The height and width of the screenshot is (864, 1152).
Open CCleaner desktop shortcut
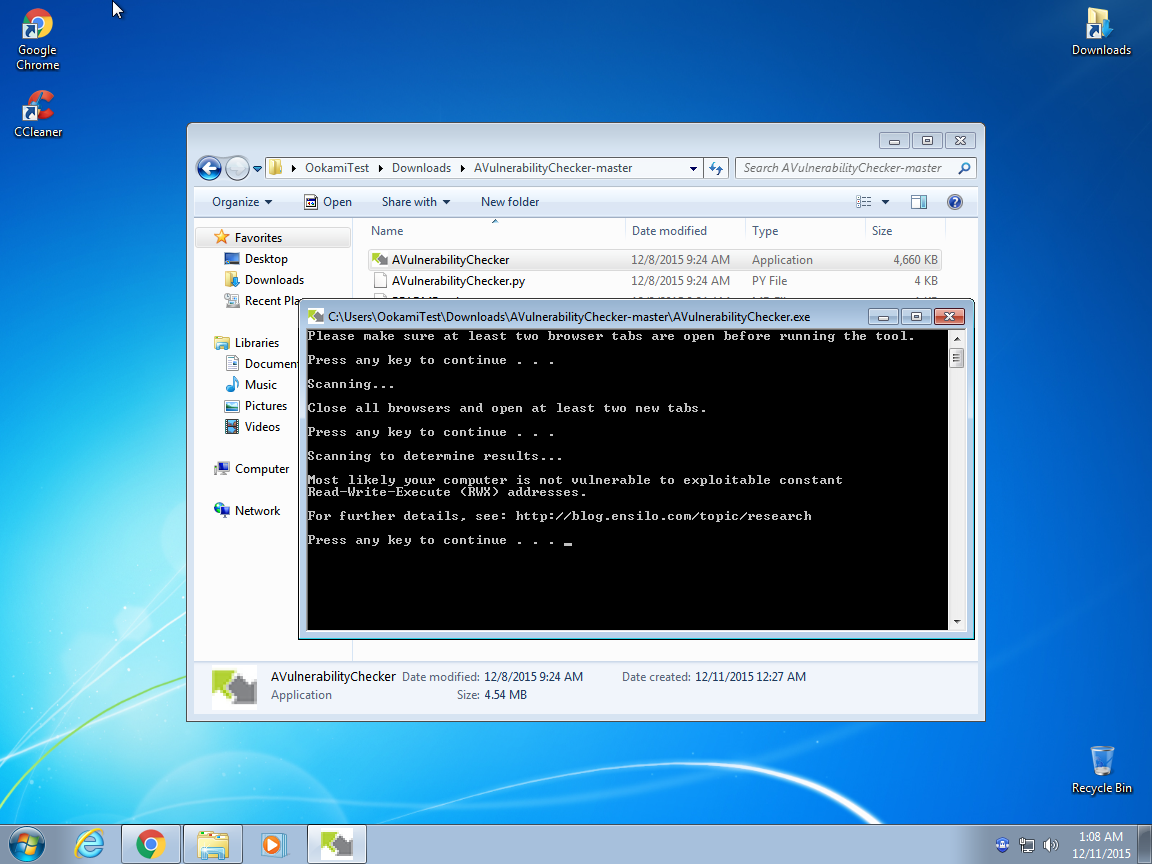point(37,114)
